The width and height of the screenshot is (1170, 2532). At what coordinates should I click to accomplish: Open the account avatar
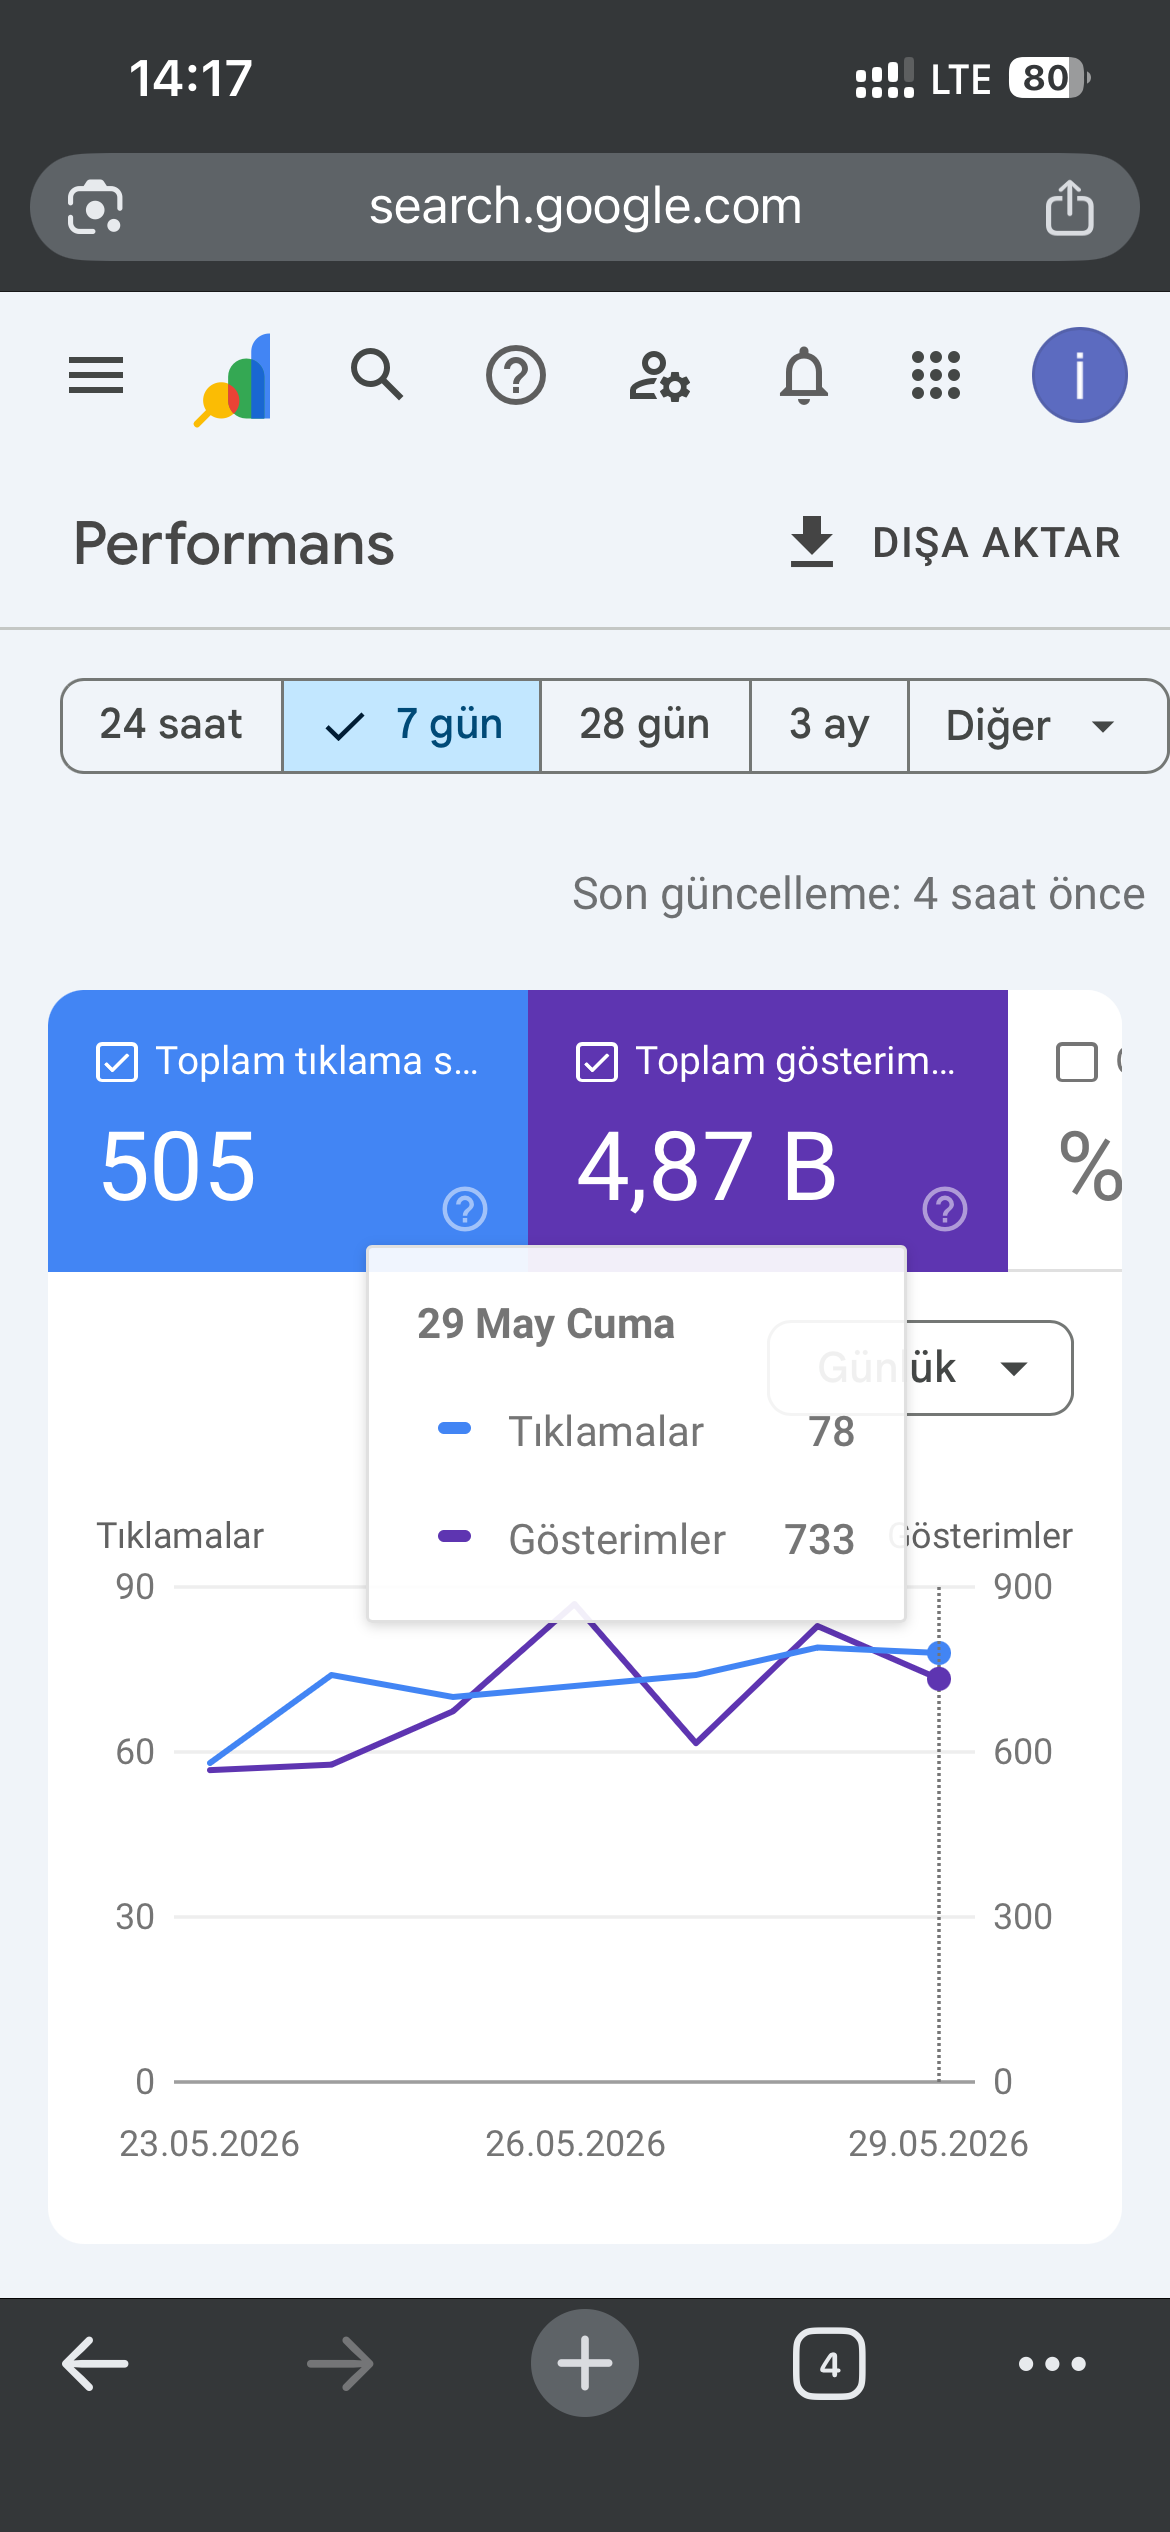(1080, 375)
